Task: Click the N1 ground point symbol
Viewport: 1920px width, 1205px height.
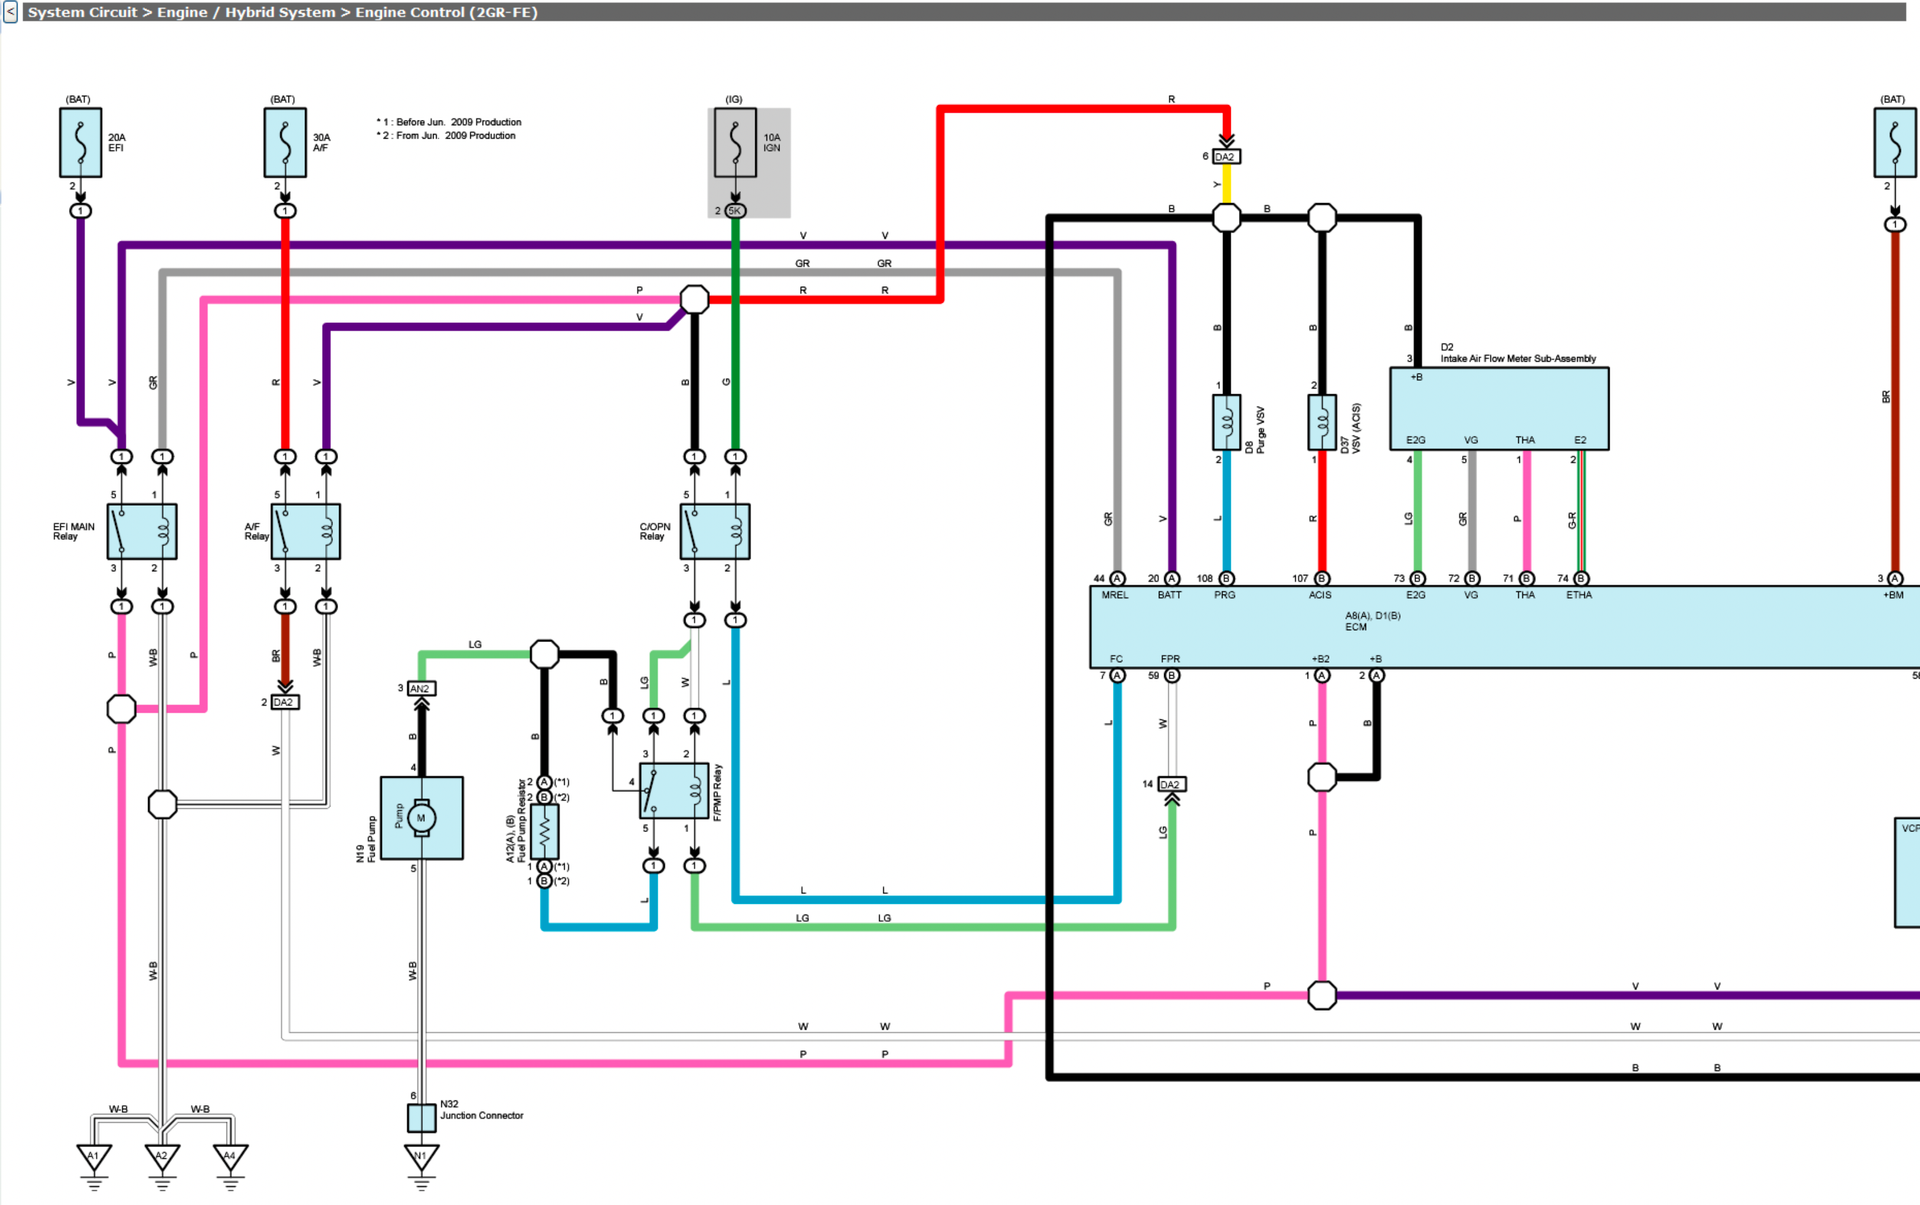Action: coord(421,1157)
